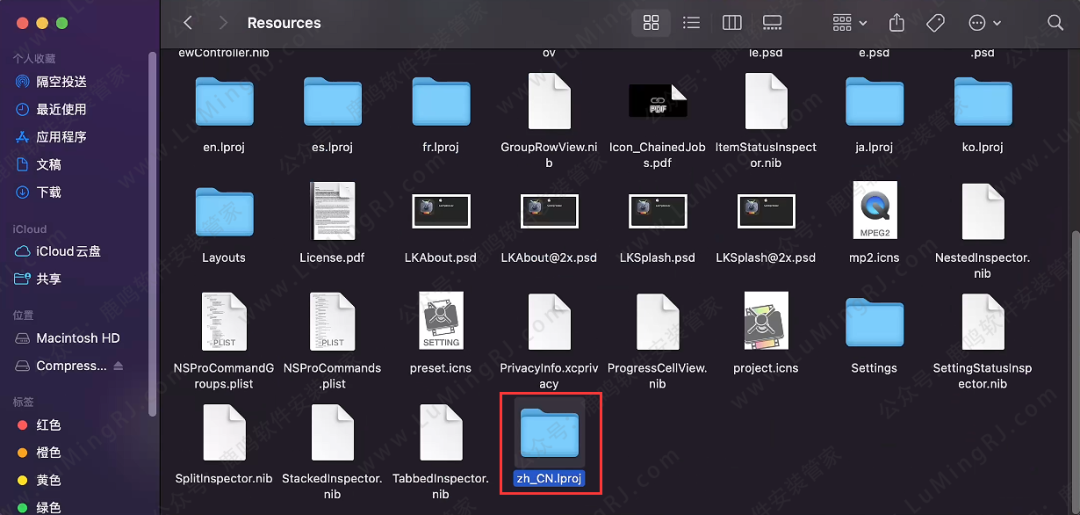Expand the Group By dropdown
This screenshot has width=1080, height=515.
tap(850, 22)
